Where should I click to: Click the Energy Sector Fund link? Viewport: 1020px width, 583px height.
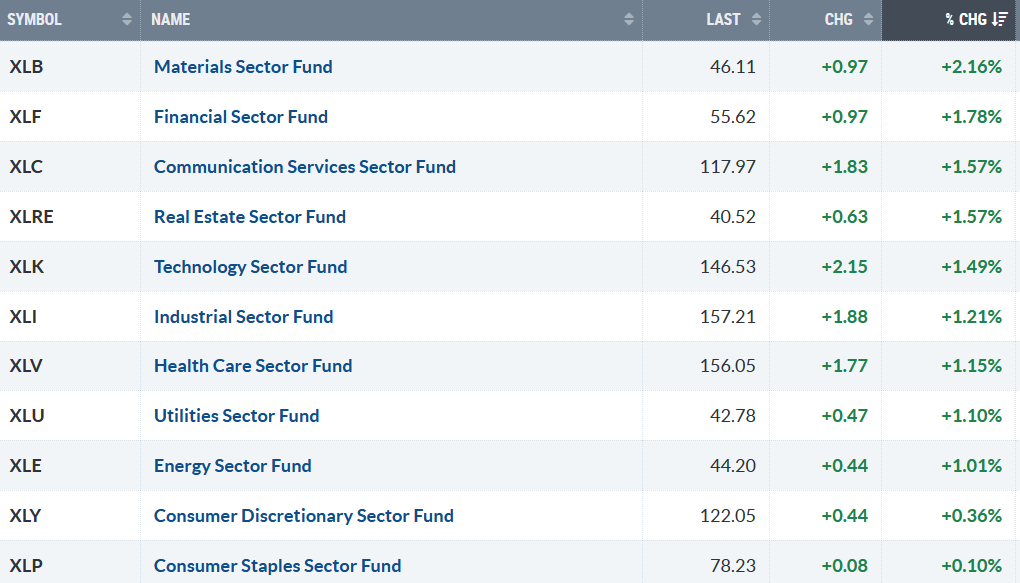click(x=233, y=466)
